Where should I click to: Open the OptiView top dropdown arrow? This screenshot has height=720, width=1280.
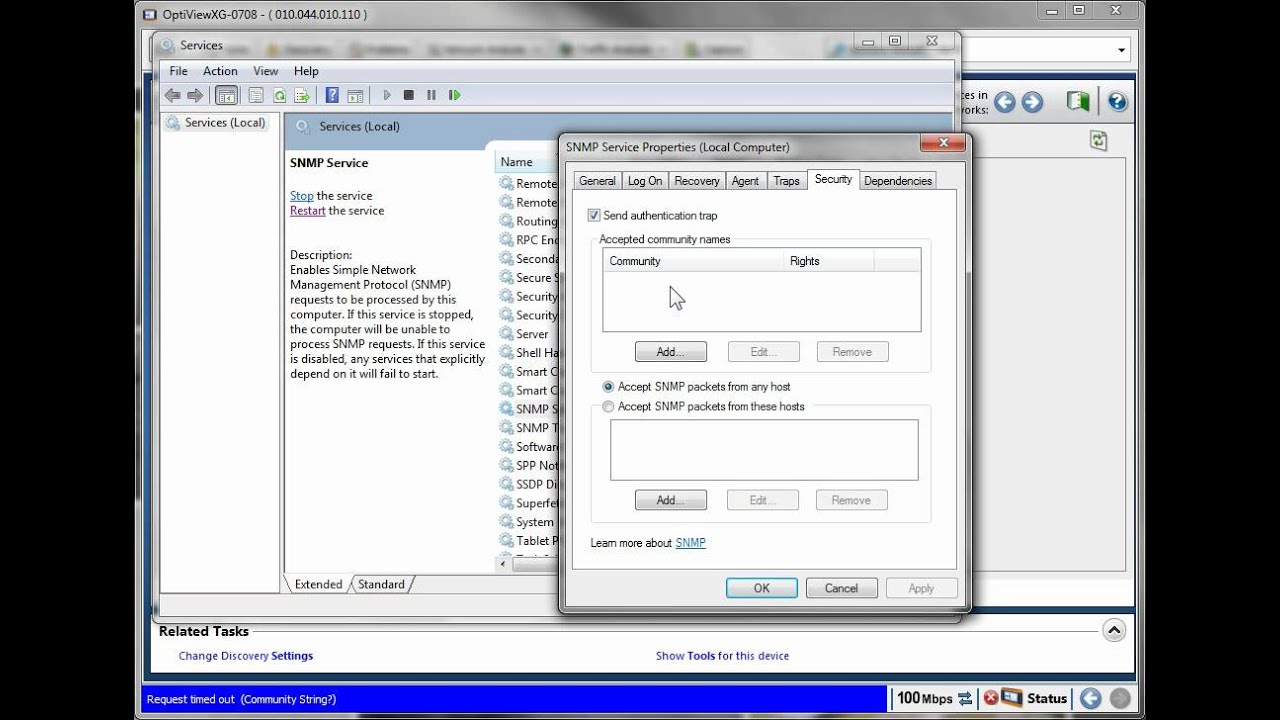[1122, 50]
